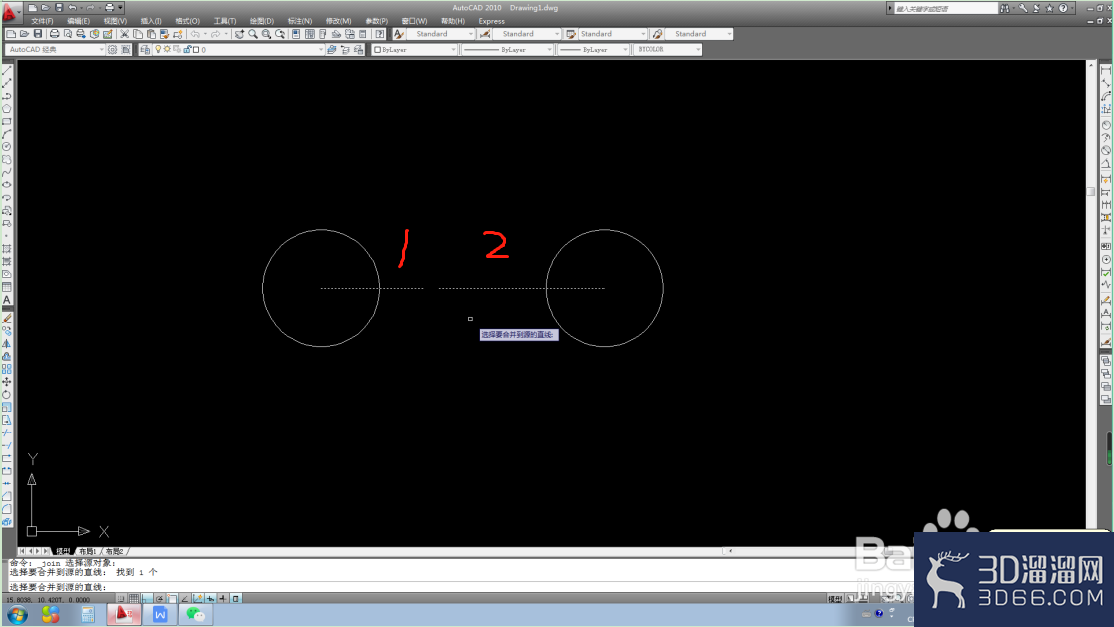The height and width of the screenshot is (627, 1114).
Task: Toggle layer 0 on/off light bulb
Action: tap(158, 50)
